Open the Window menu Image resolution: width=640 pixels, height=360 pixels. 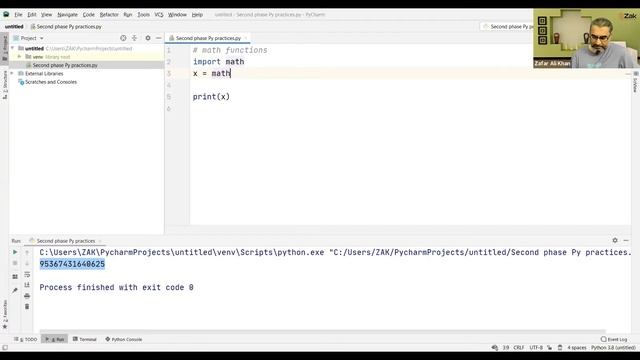click(x=177, y=15)
